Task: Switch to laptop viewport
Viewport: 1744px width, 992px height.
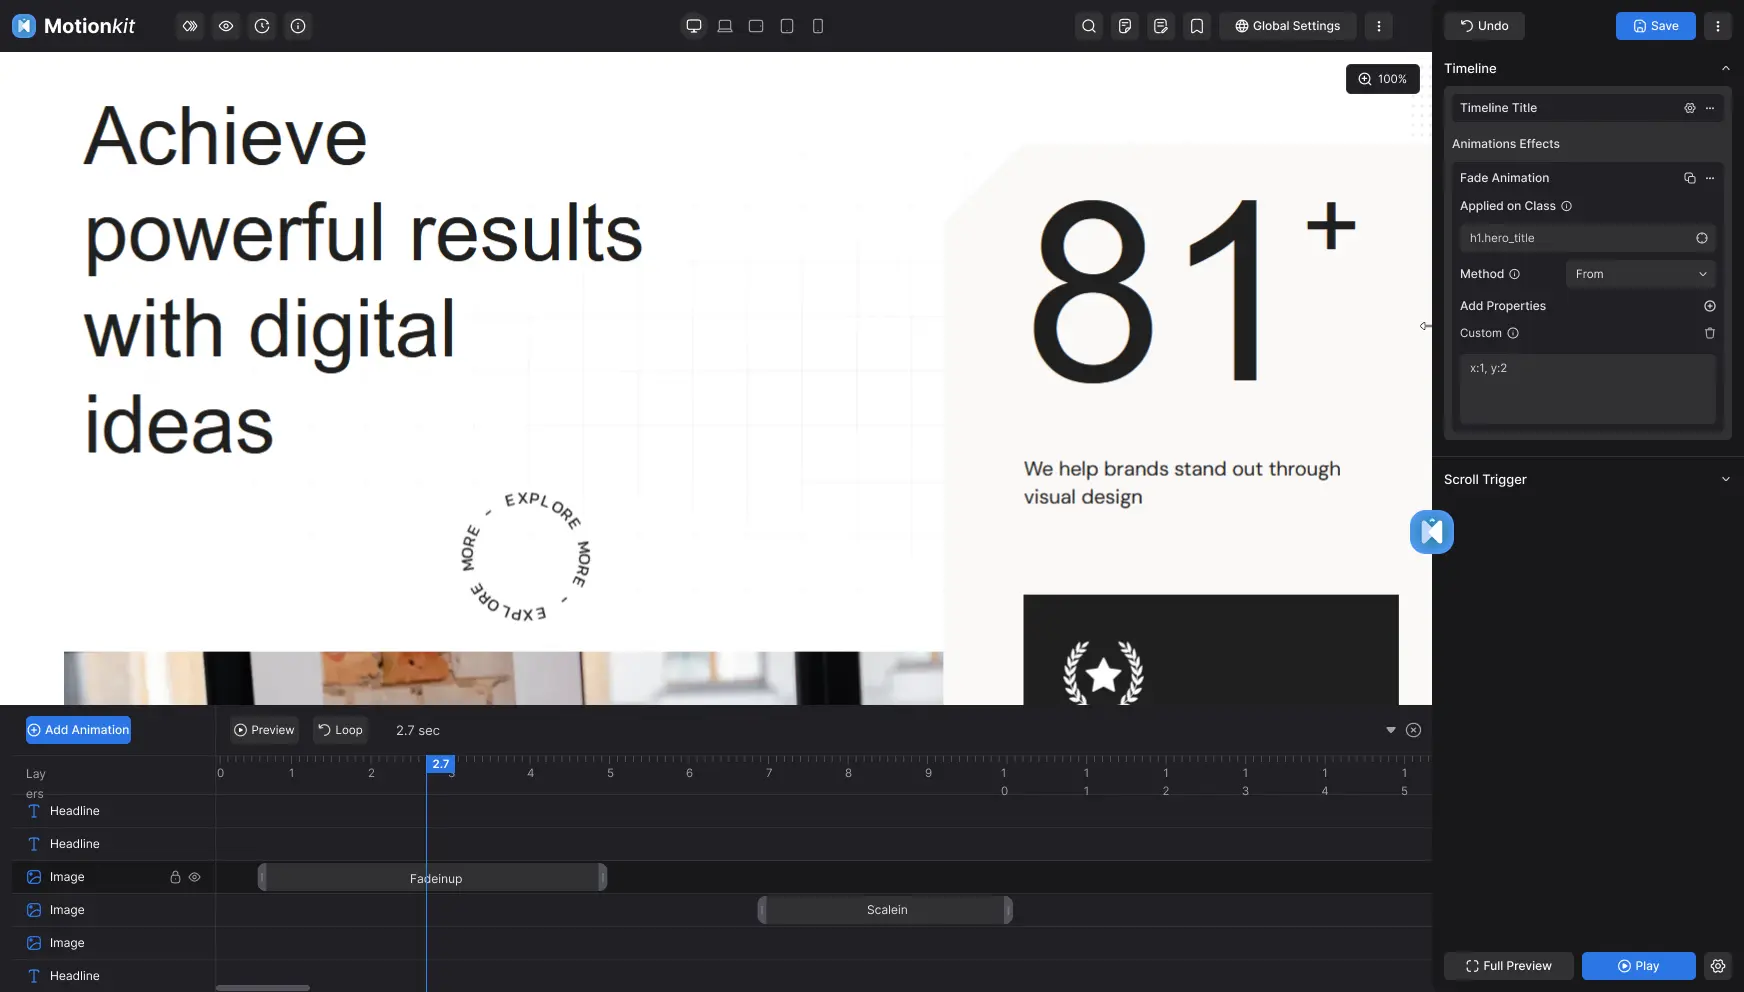Action: (x=725, y=26)
